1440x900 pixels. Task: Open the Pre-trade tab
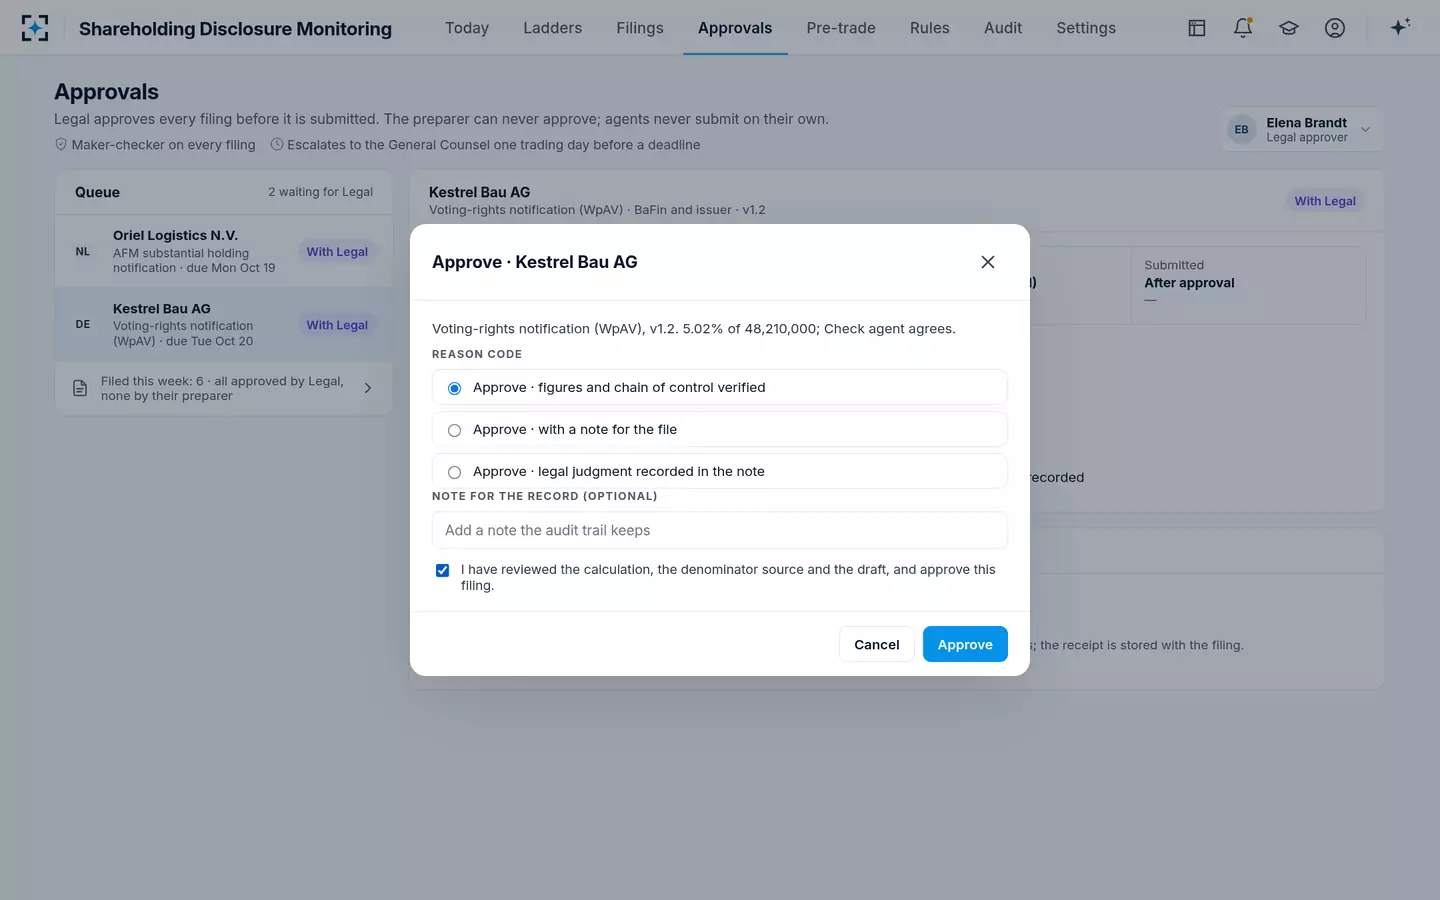click(841, 28)
